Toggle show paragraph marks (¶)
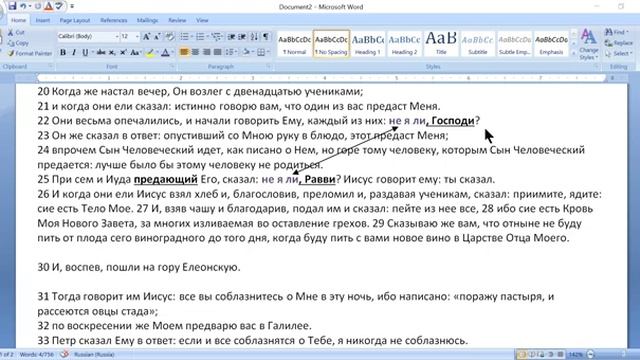The width and height of the screenshot is (640, 360). (x=266, y=37)
